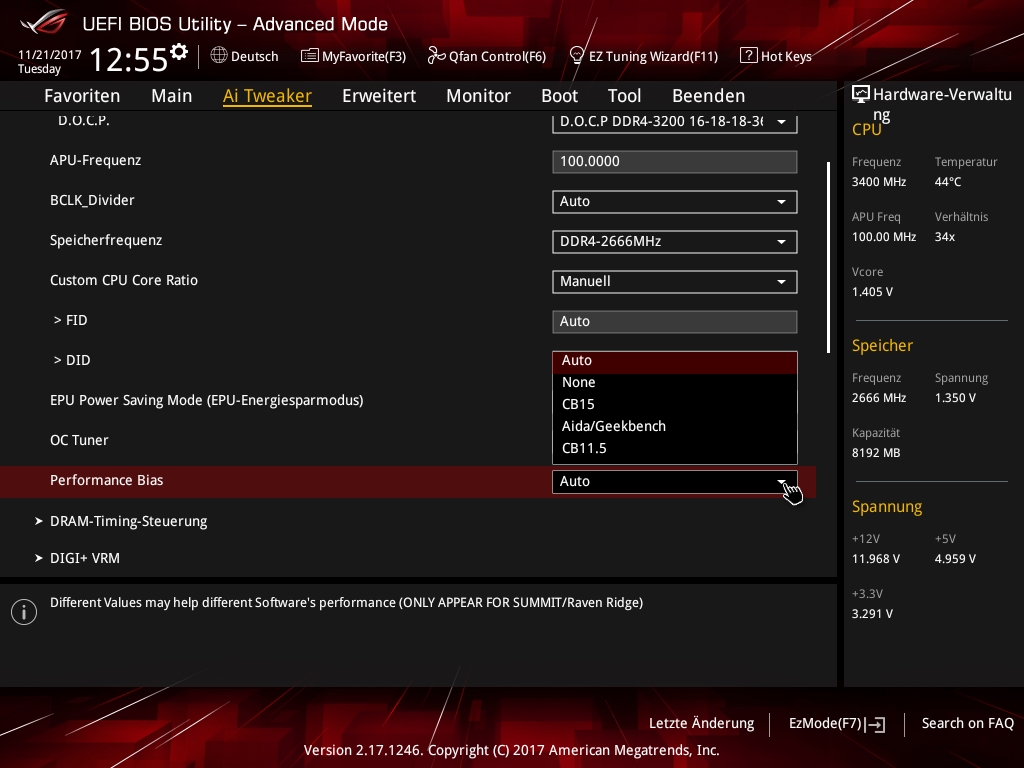
Task: Click the Performance Bias dropdown arrow
Action: [x=782, y=482]
